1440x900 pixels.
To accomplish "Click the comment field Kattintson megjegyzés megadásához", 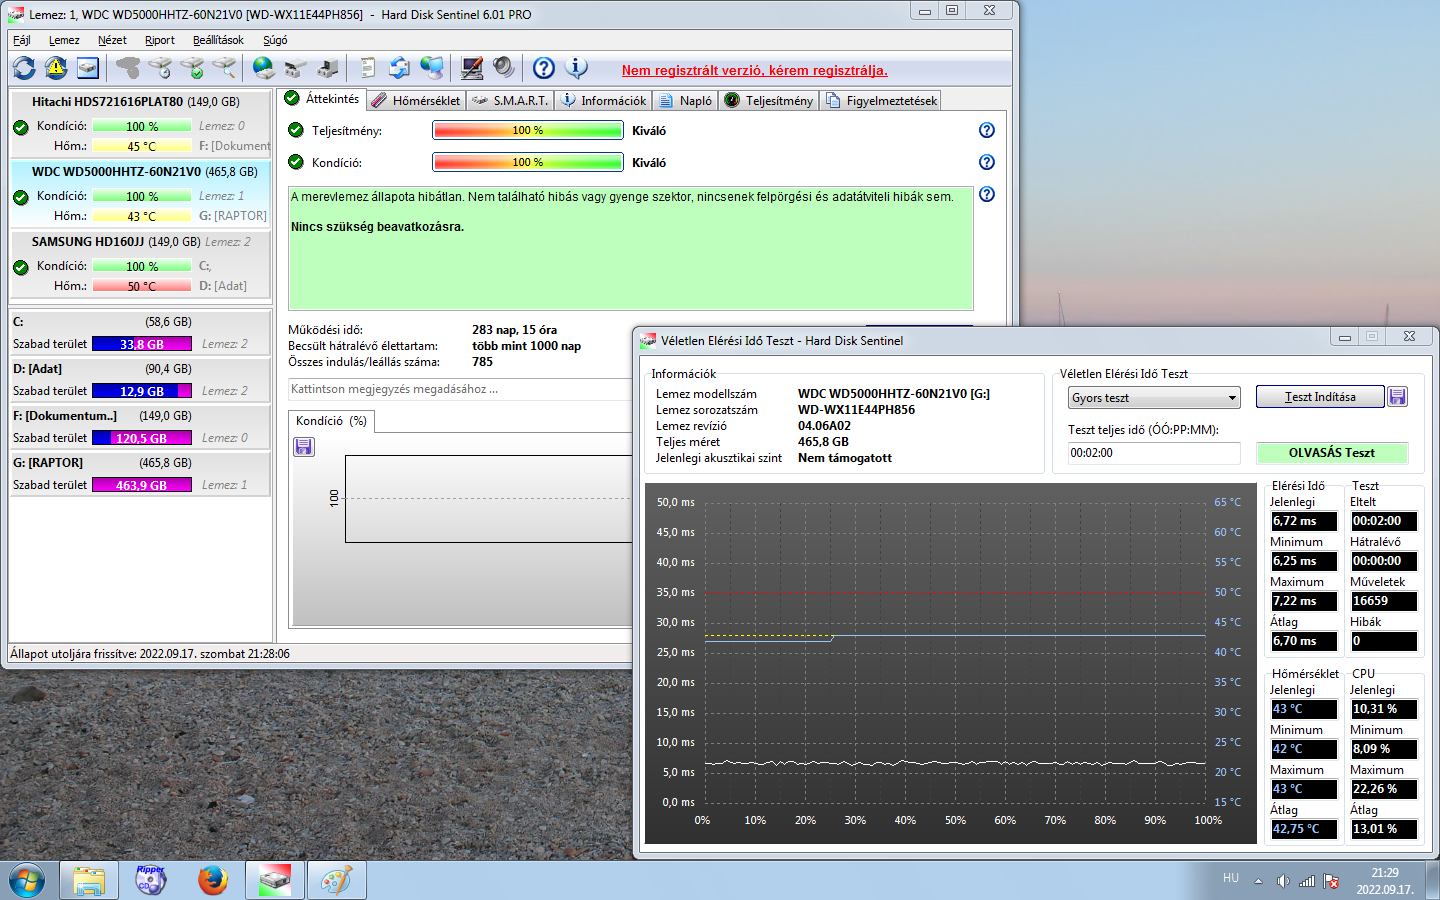I will 460,389.
